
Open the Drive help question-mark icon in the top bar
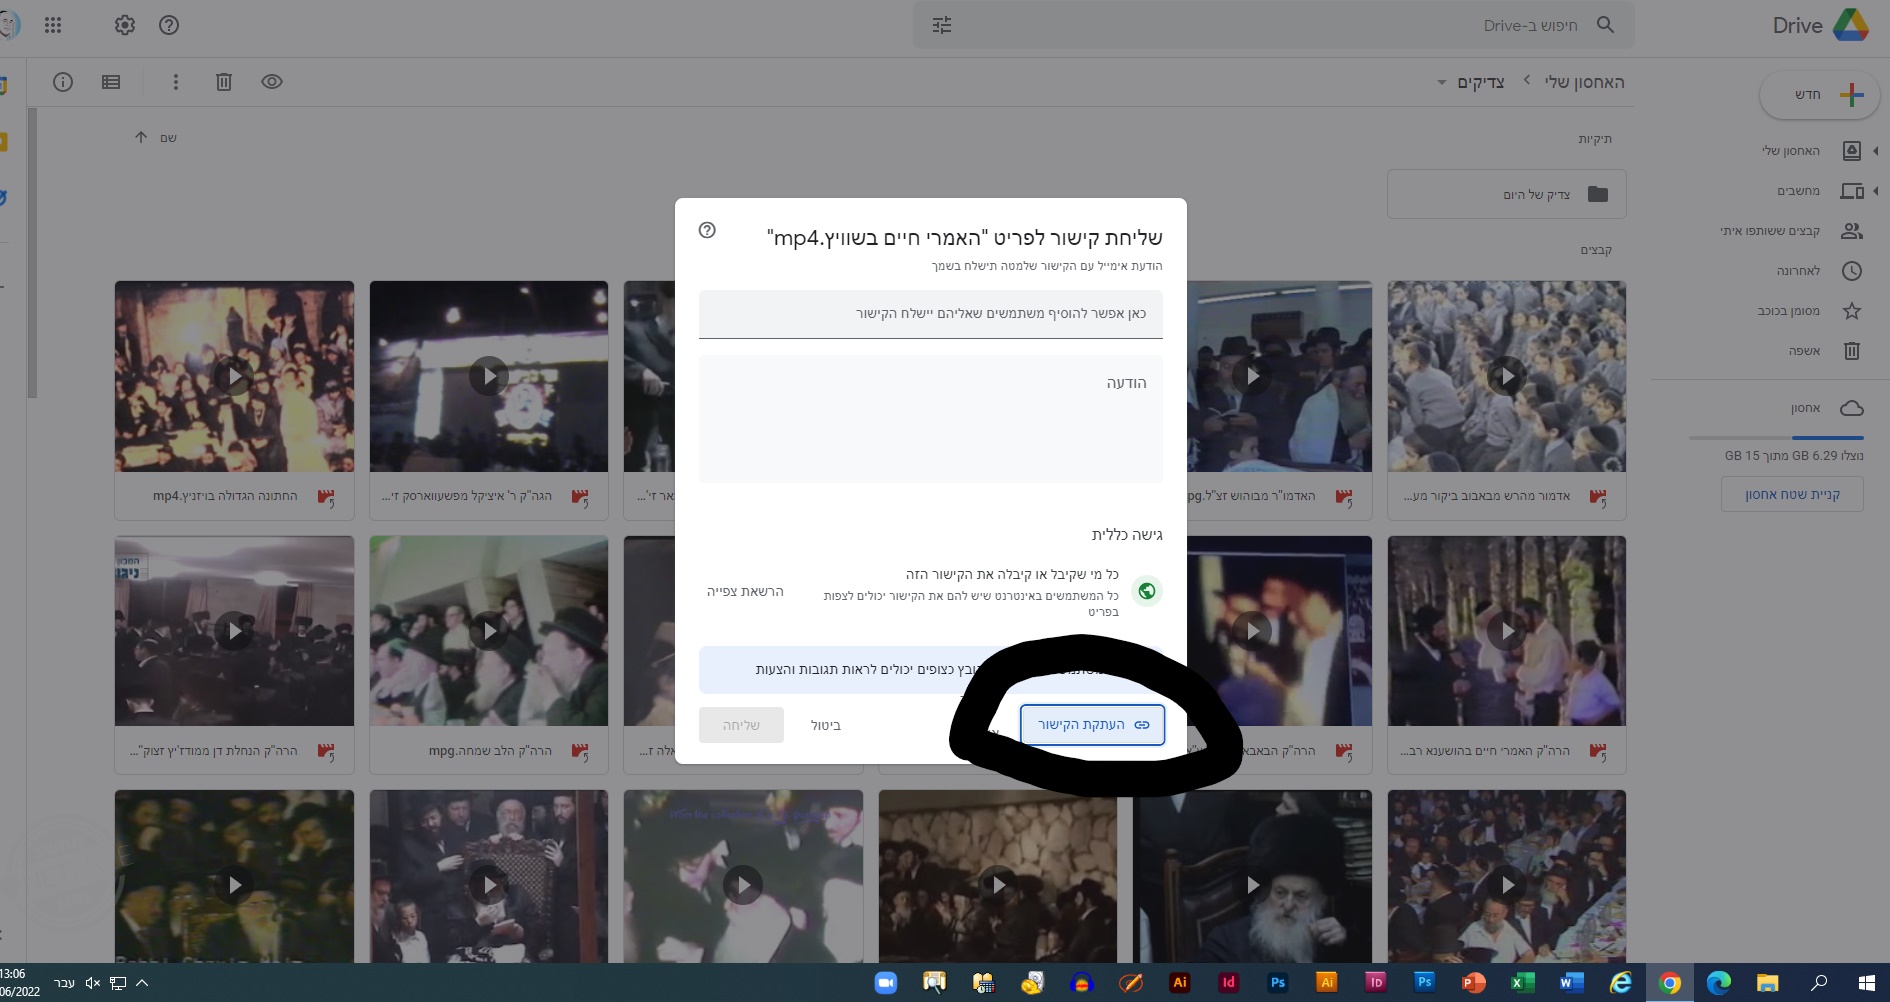169,25
